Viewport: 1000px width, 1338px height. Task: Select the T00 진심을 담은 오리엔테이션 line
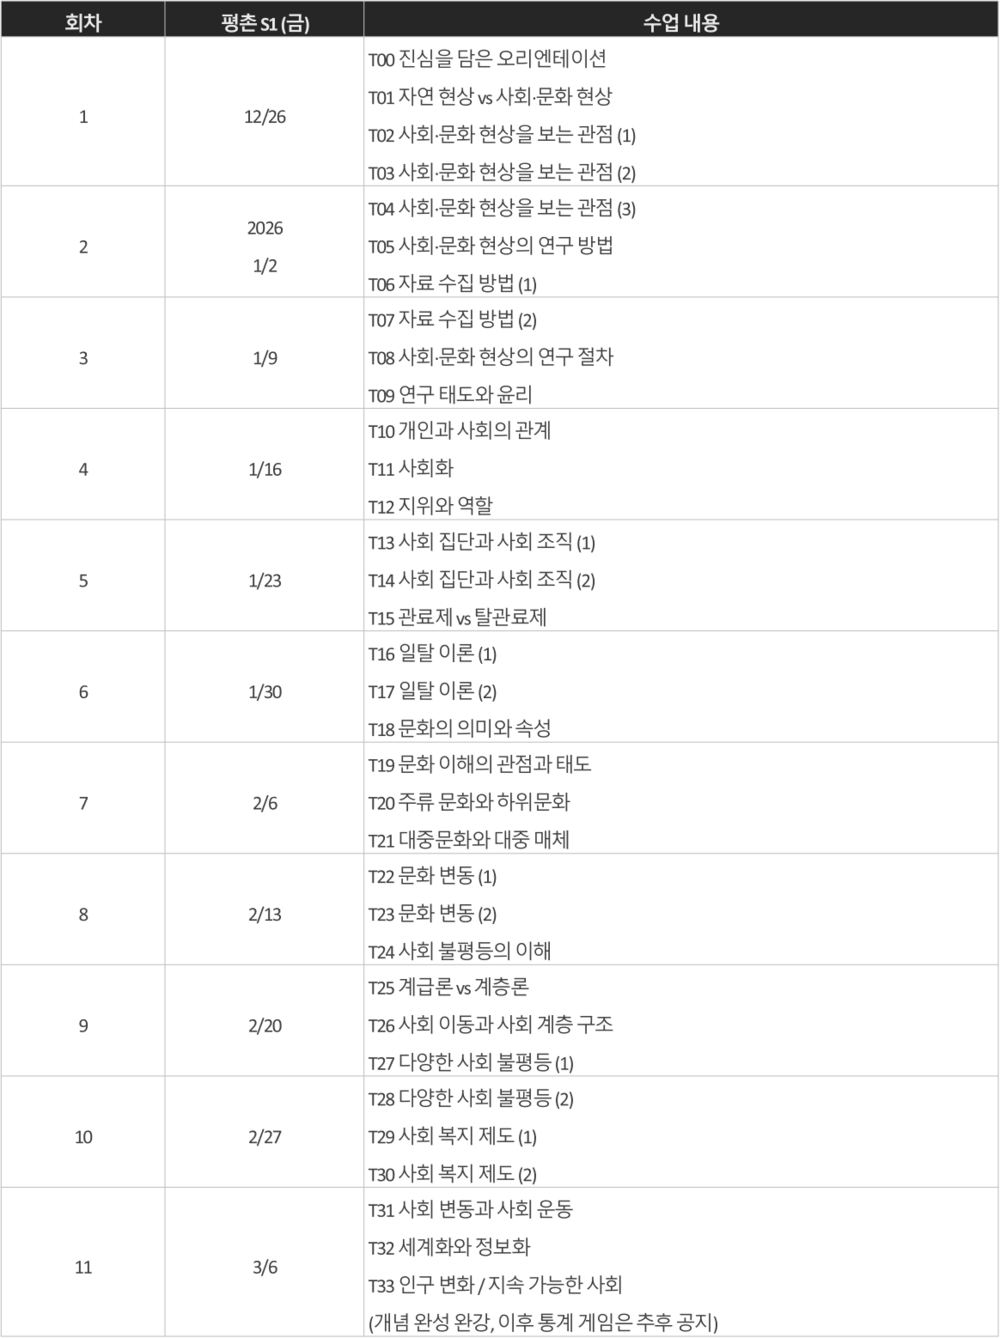coord(487,59)
